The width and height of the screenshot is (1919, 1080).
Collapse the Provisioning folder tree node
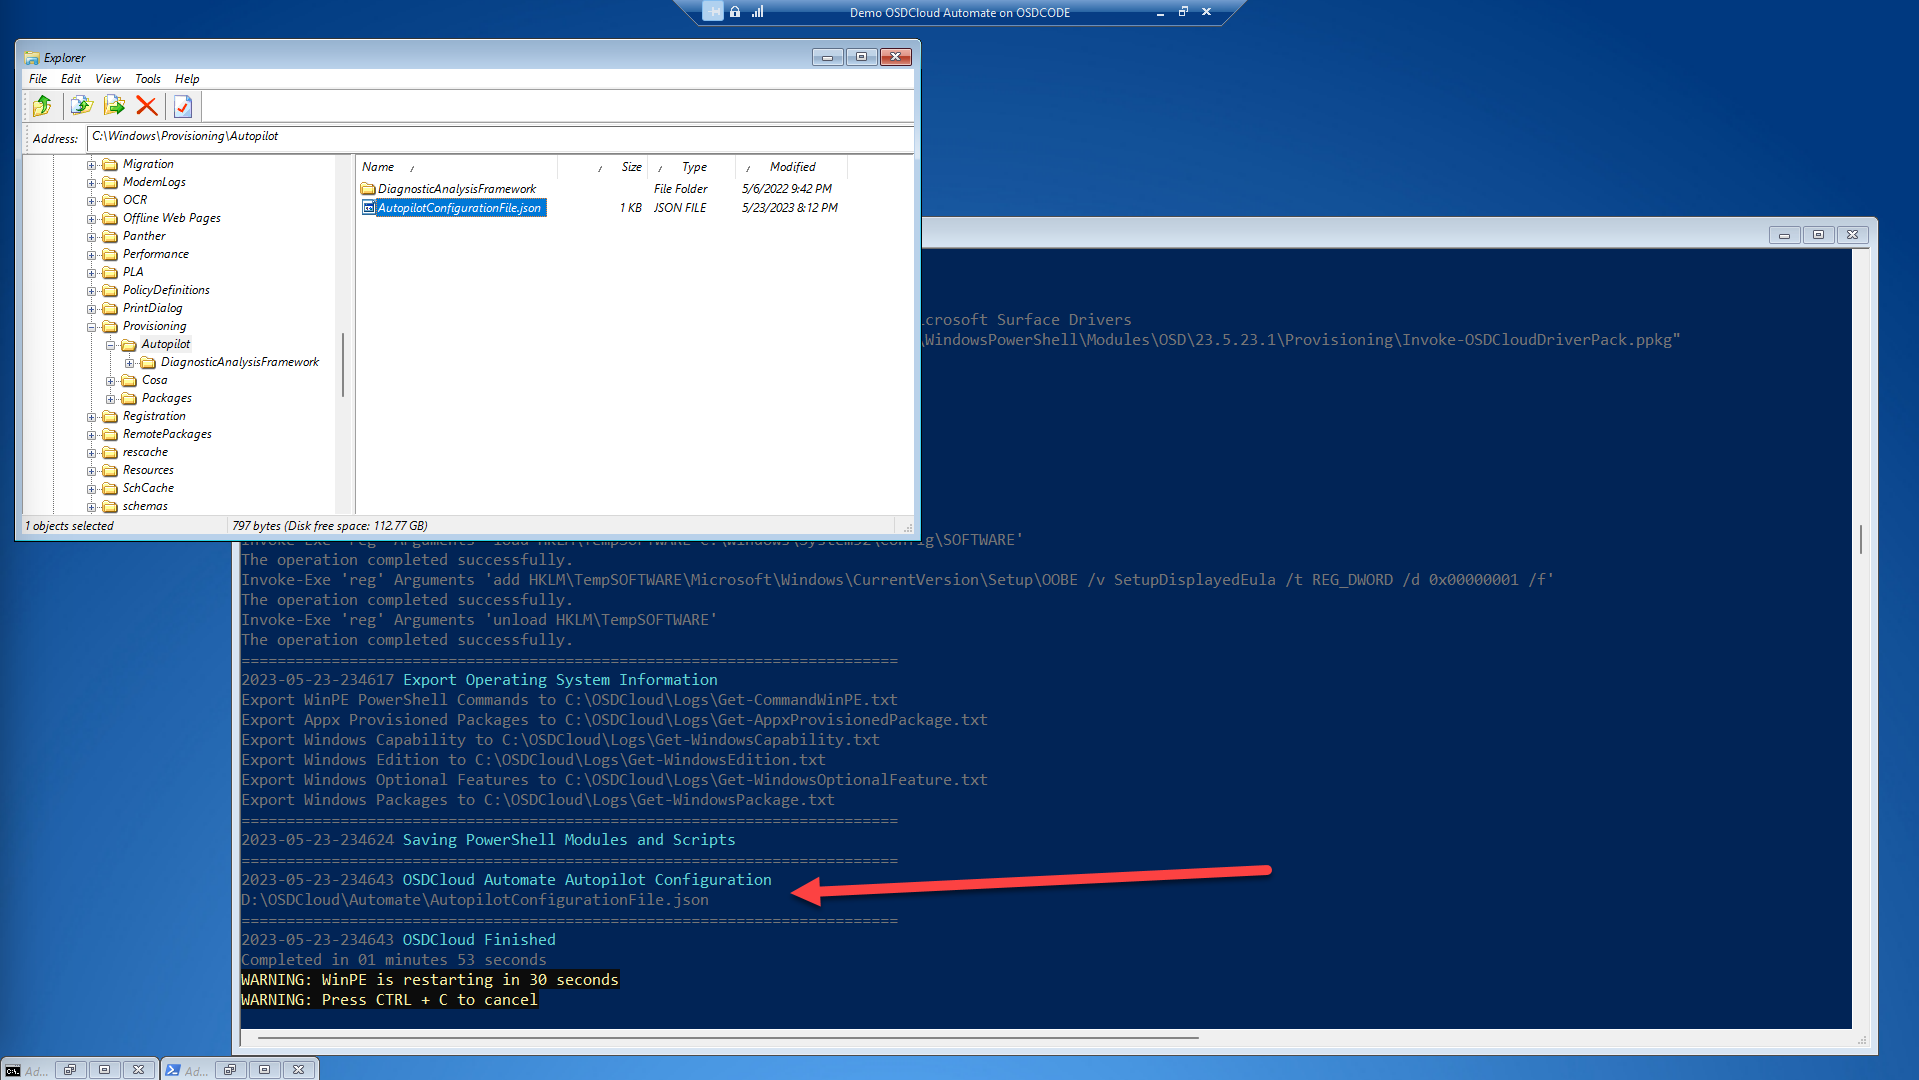(92, 327)
